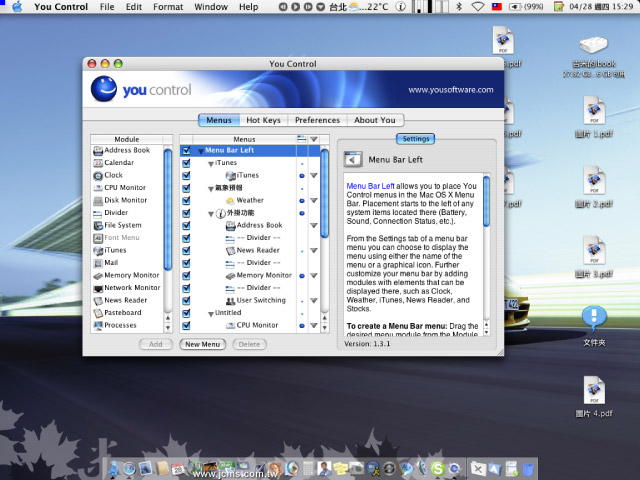Click the circled info icon in menu bar
640x480 pixels.
click(x=401, y=7)
